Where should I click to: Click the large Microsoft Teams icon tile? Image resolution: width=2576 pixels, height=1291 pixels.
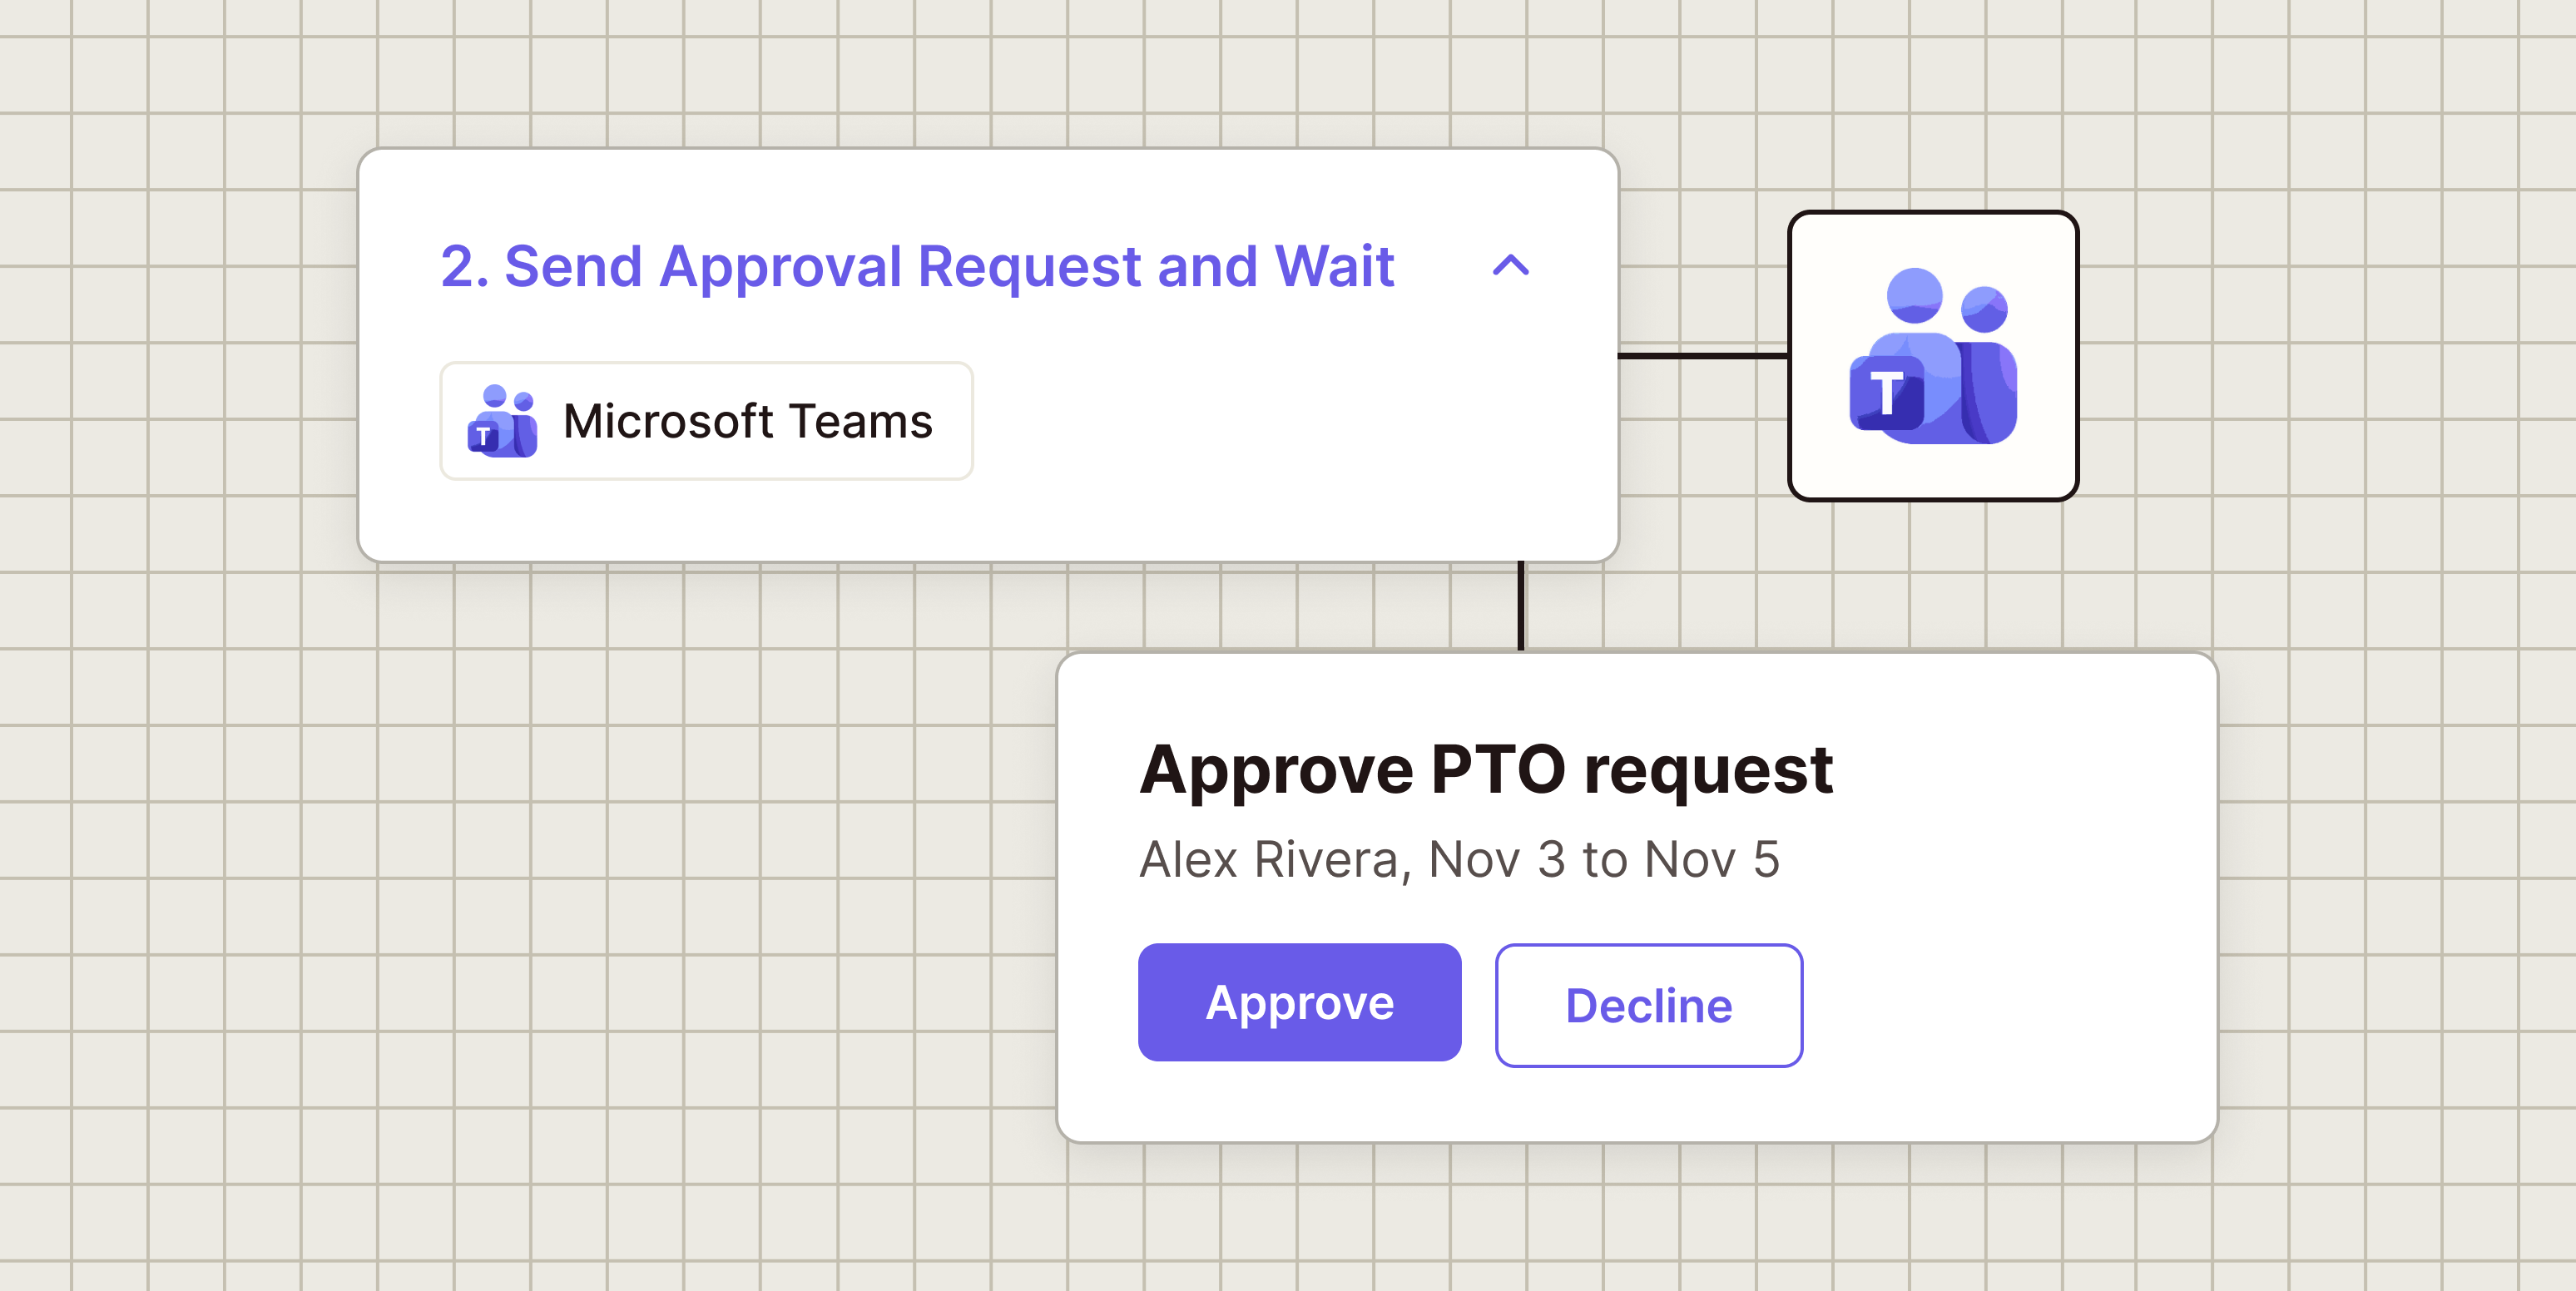[1932, 355]
